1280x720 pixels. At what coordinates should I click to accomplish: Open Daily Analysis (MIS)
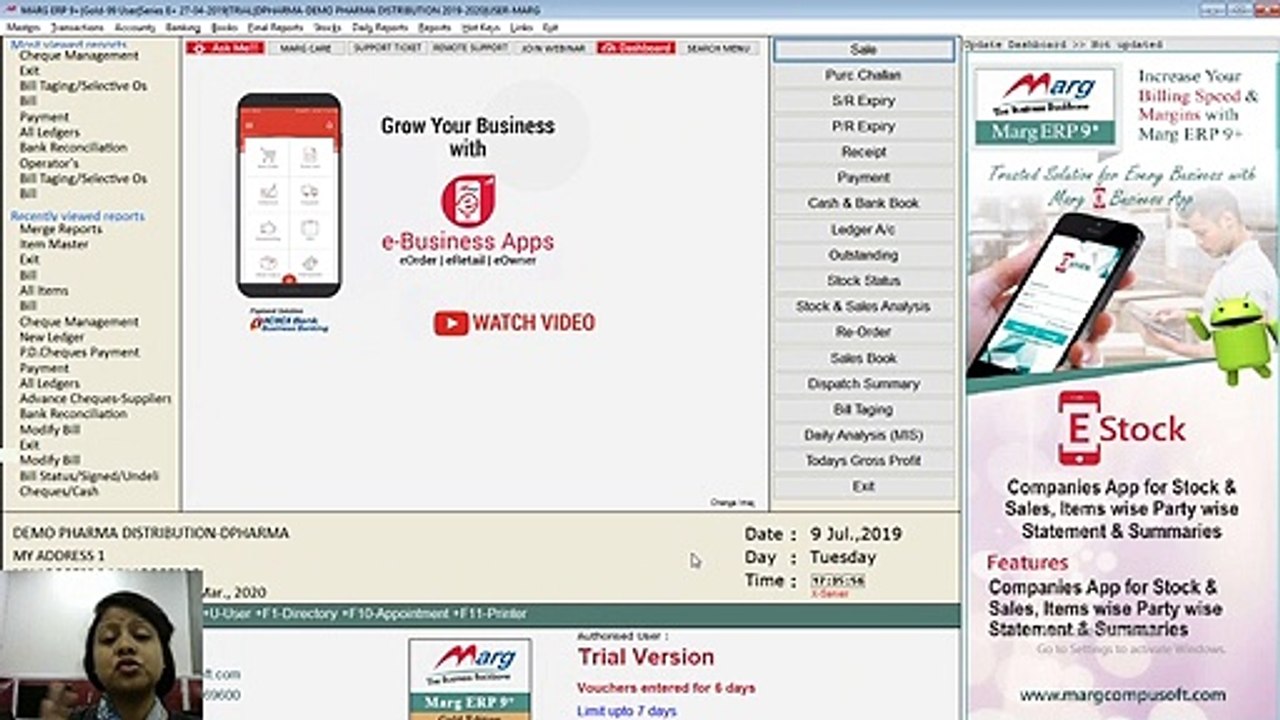pyautogui.click(x=864, y=435)
